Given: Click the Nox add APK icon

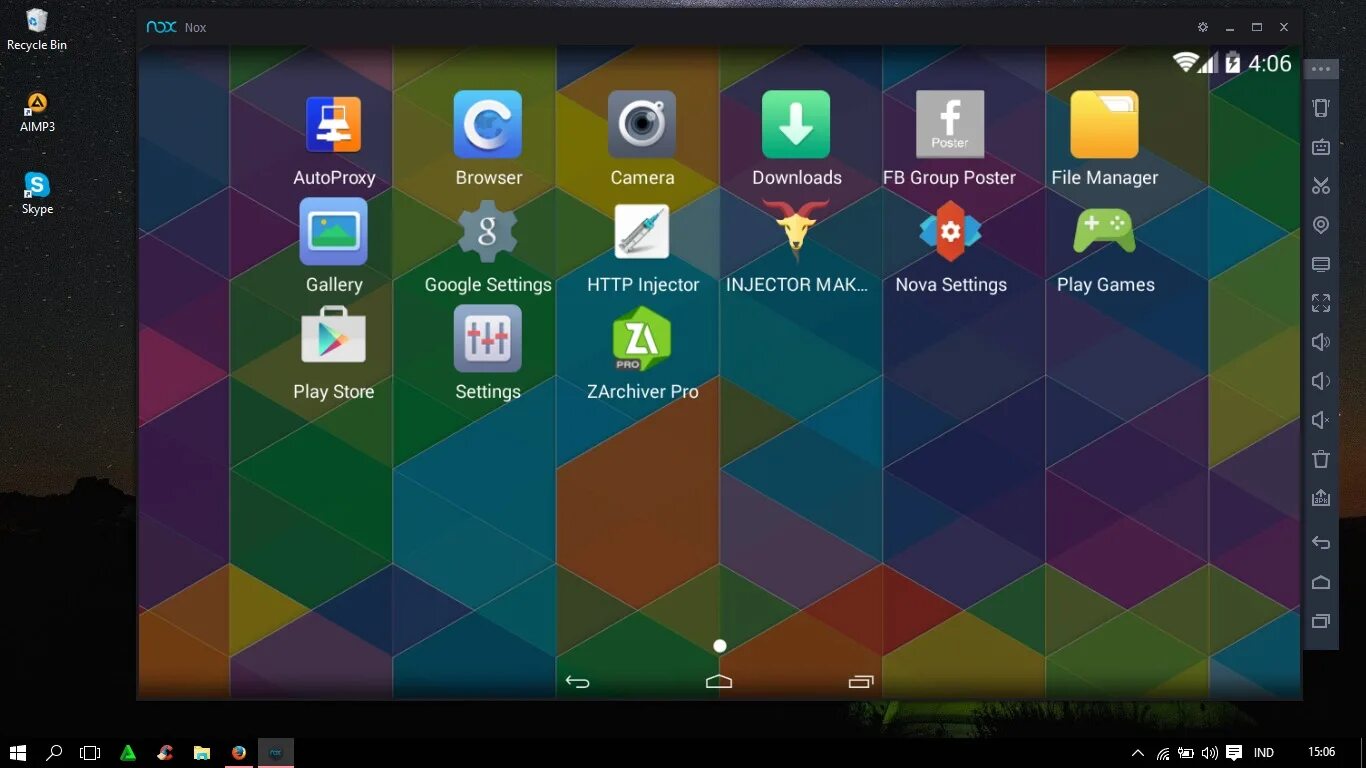Looking at the screenshot, I should point(1321,498).
